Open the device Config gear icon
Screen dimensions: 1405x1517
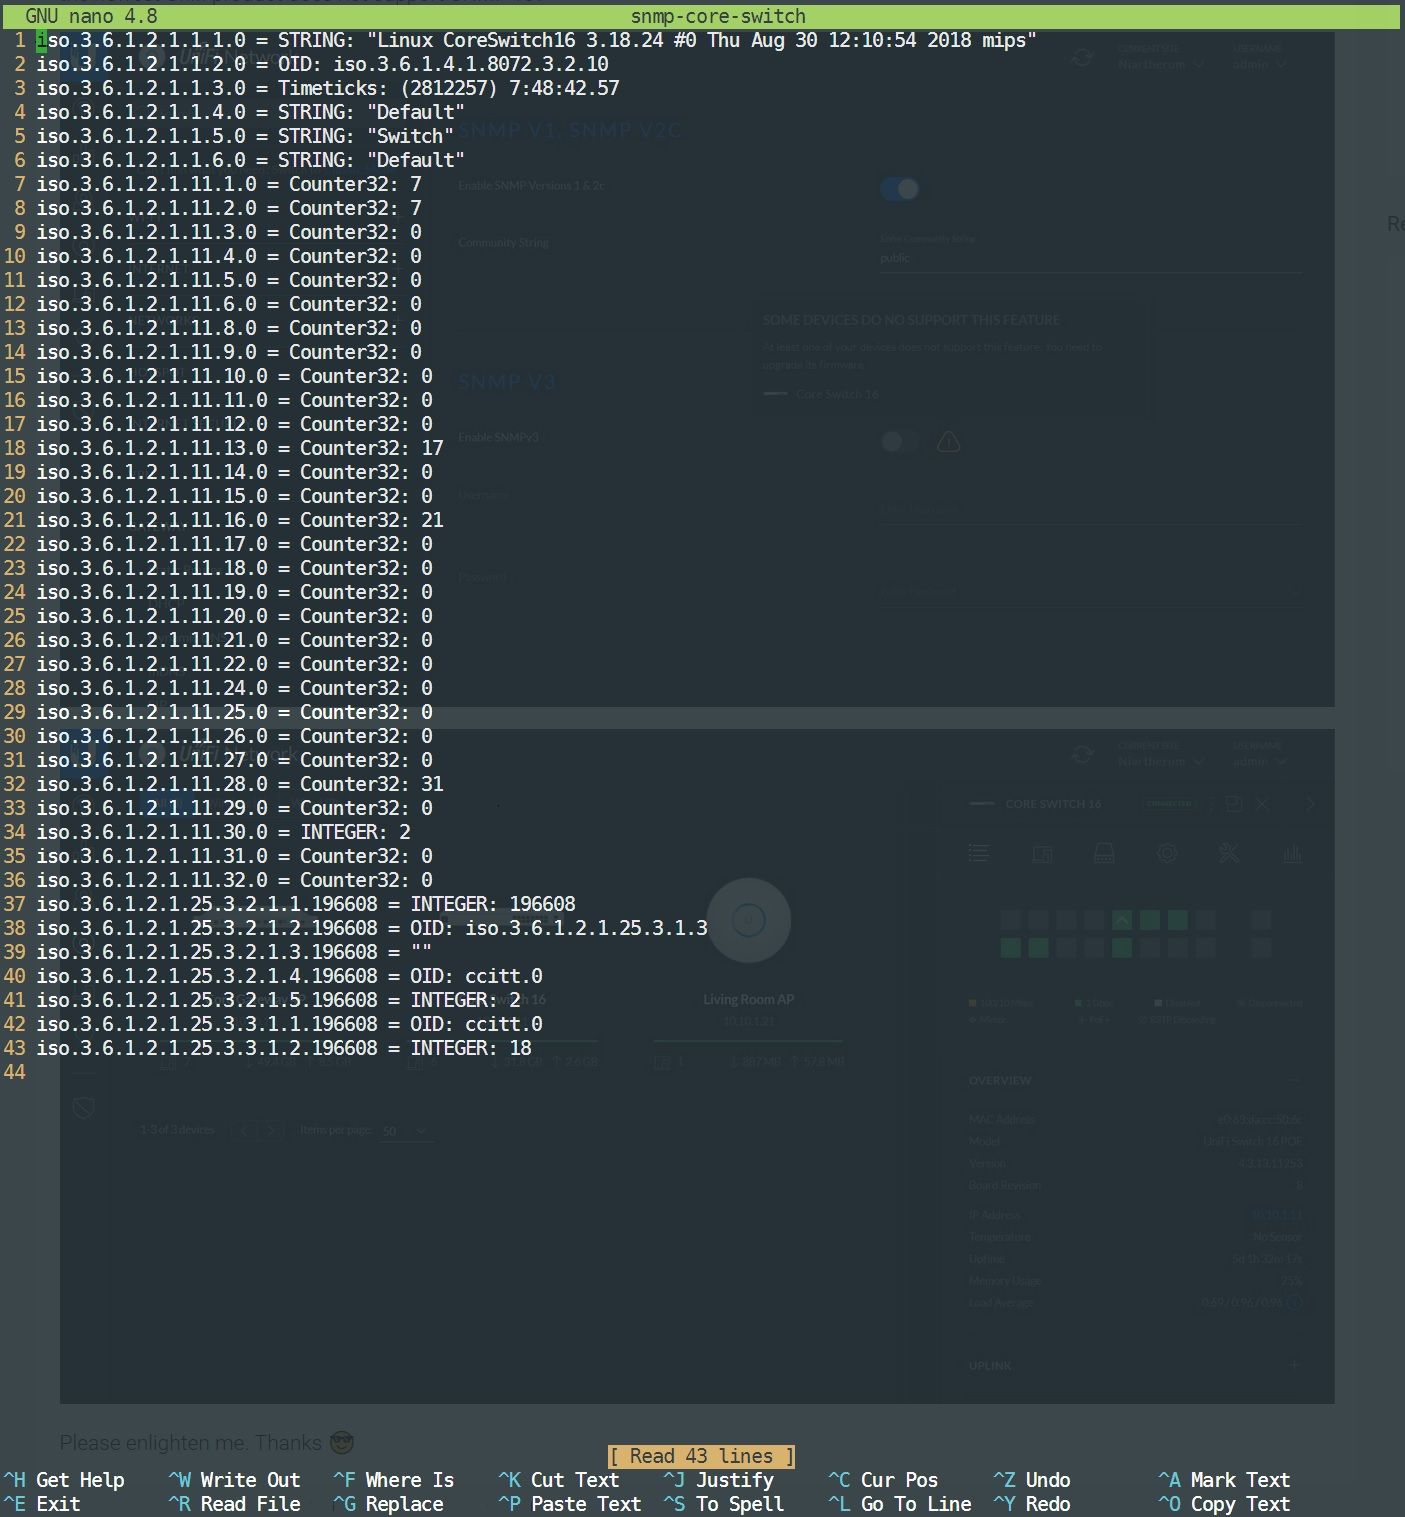[x=1166, y=852]
